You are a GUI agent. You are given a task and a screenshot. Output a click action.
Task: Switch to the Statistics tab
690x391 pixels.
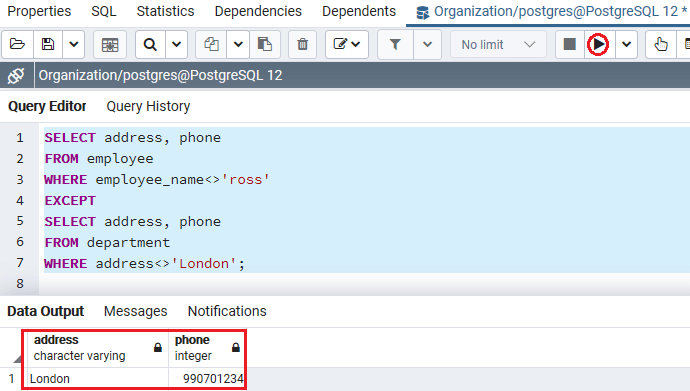165,11
